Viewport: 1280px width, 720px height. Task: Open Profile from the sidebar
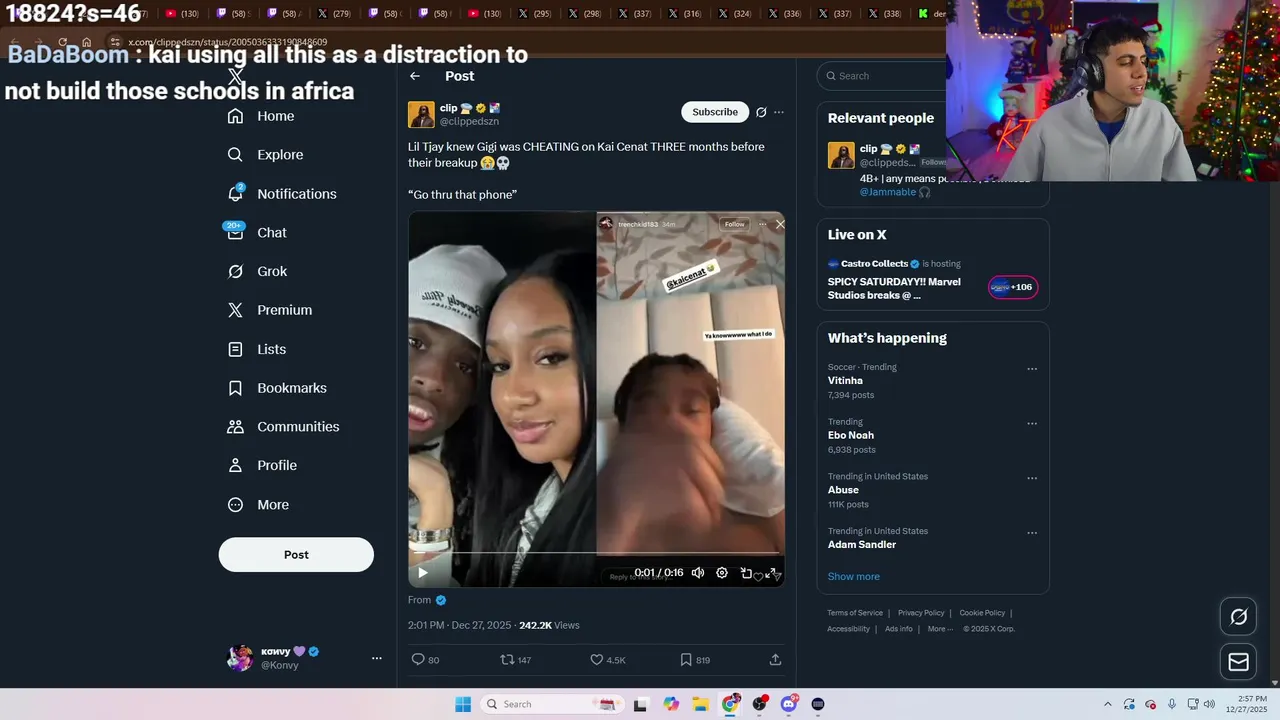pyautogui.click(x=262, y=466)
